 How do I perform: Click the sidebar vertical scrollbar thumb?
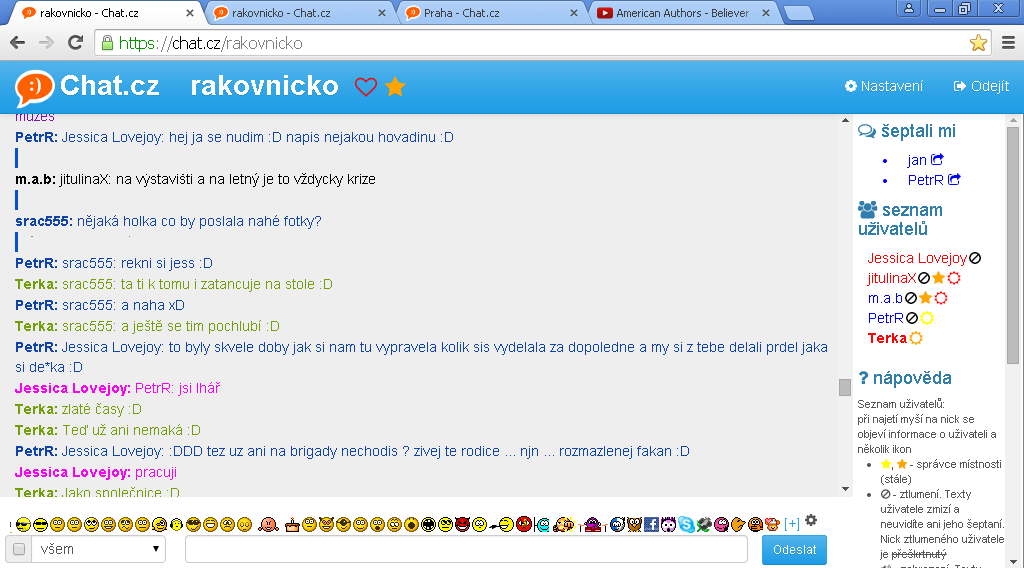[1013, 245]
